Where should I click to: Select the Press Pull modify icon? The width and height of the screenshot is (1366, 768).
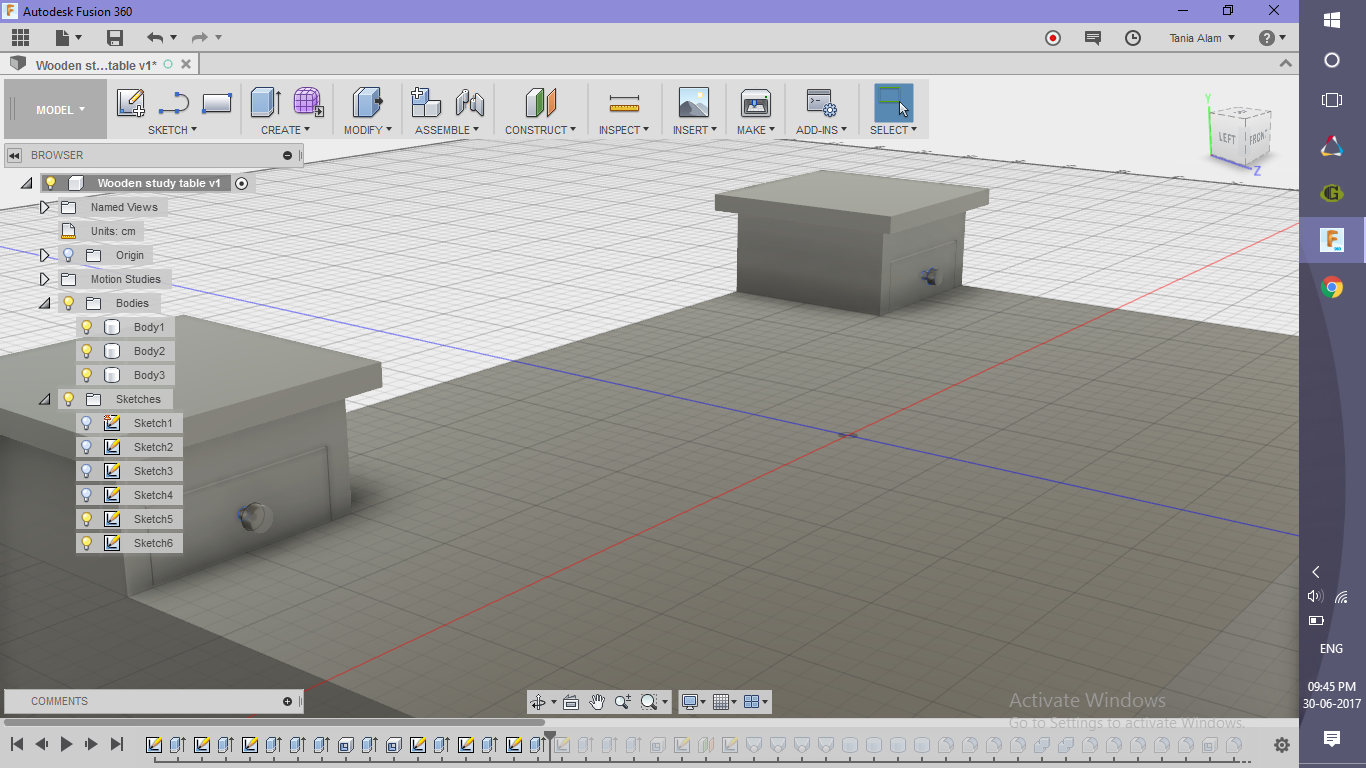click(367, 102)
